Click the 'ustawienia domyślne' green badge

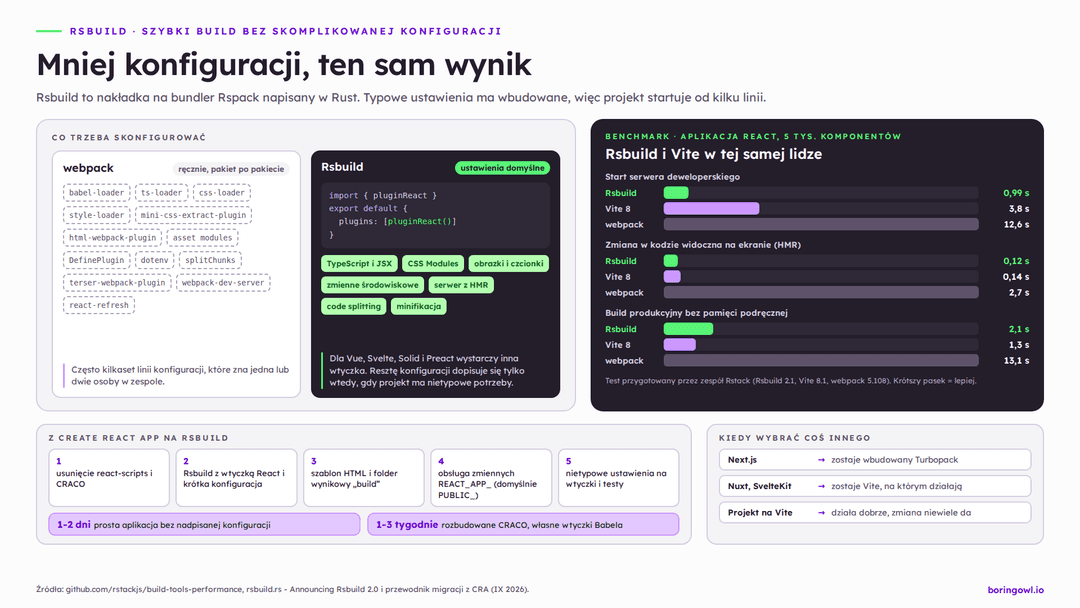click(x=502, y=168)
